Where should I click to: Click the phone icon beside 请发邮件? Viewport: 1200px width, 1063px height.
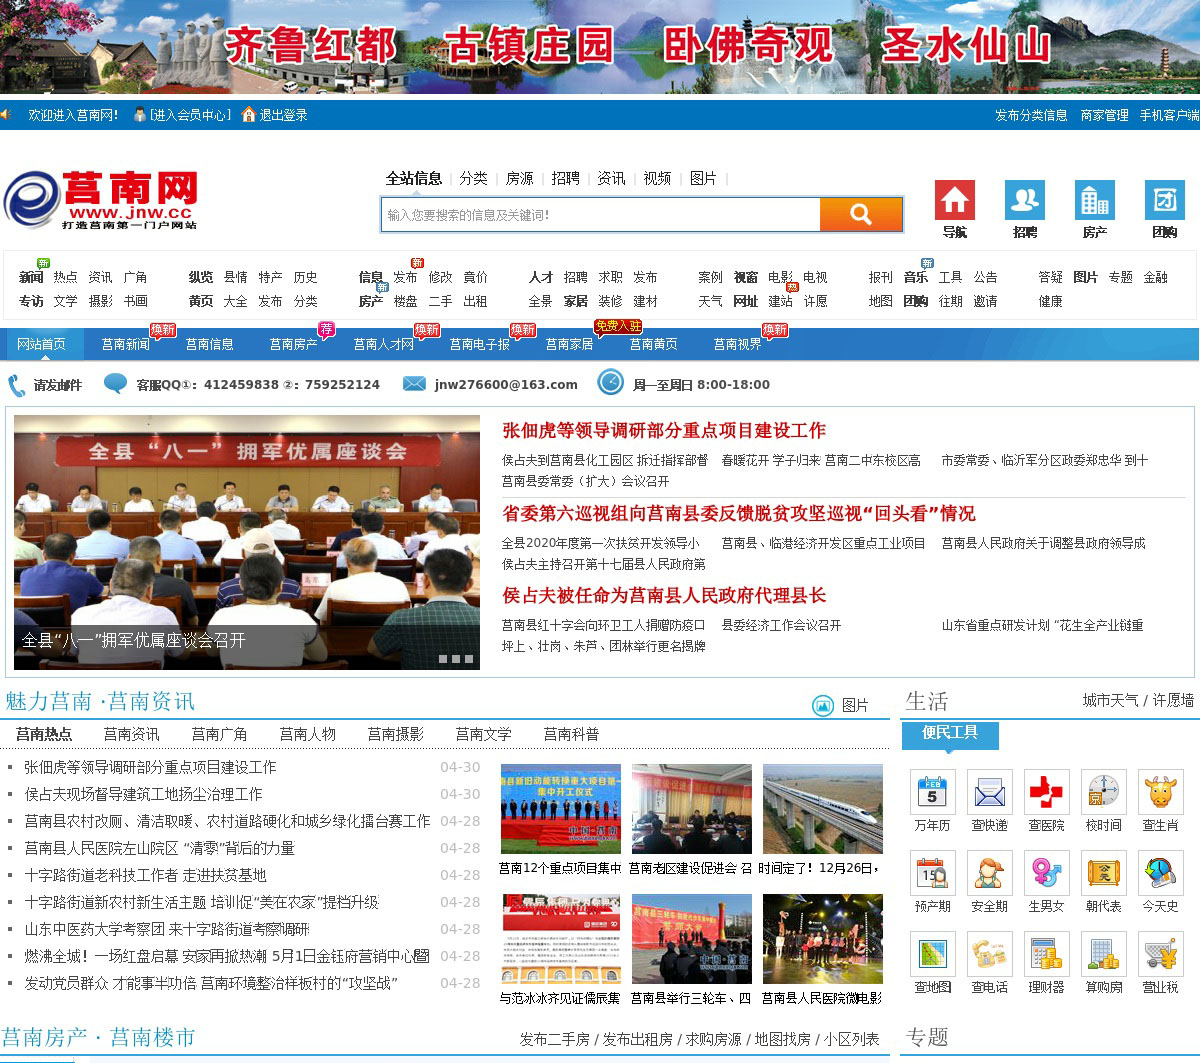17,385
